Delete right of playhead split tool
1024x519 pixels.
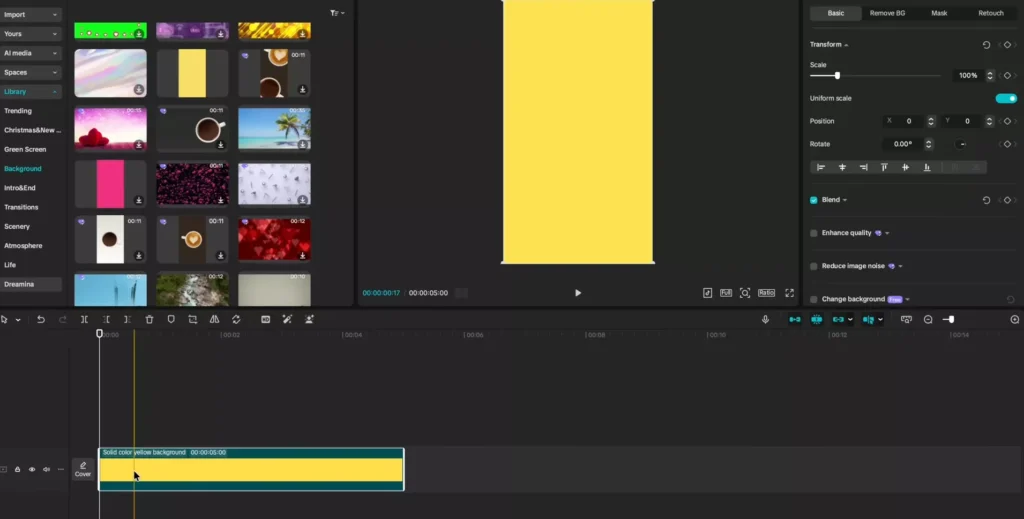tap(127, 319)
